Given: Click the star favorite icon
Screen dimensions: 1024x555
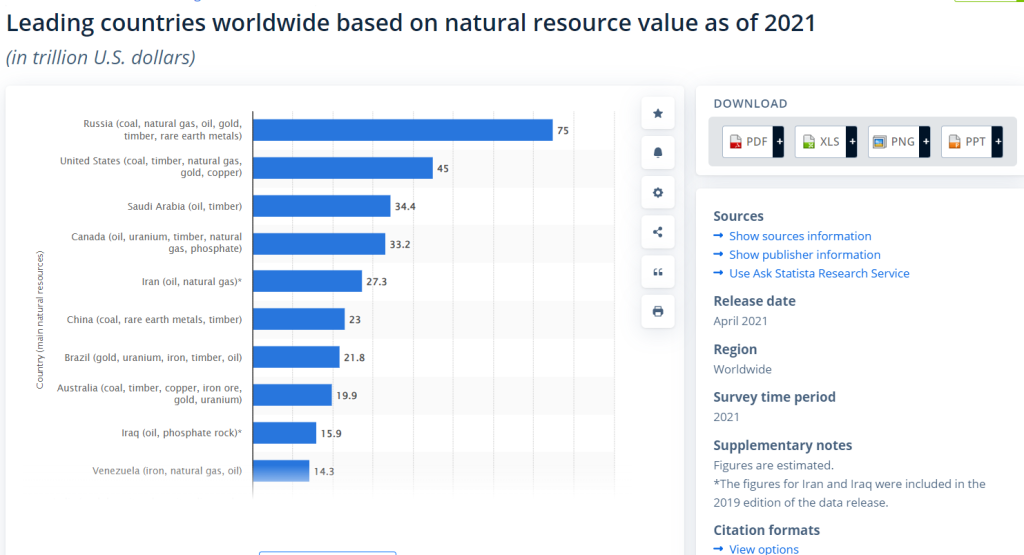Looking at the screenshot, I should pos(657,114).
